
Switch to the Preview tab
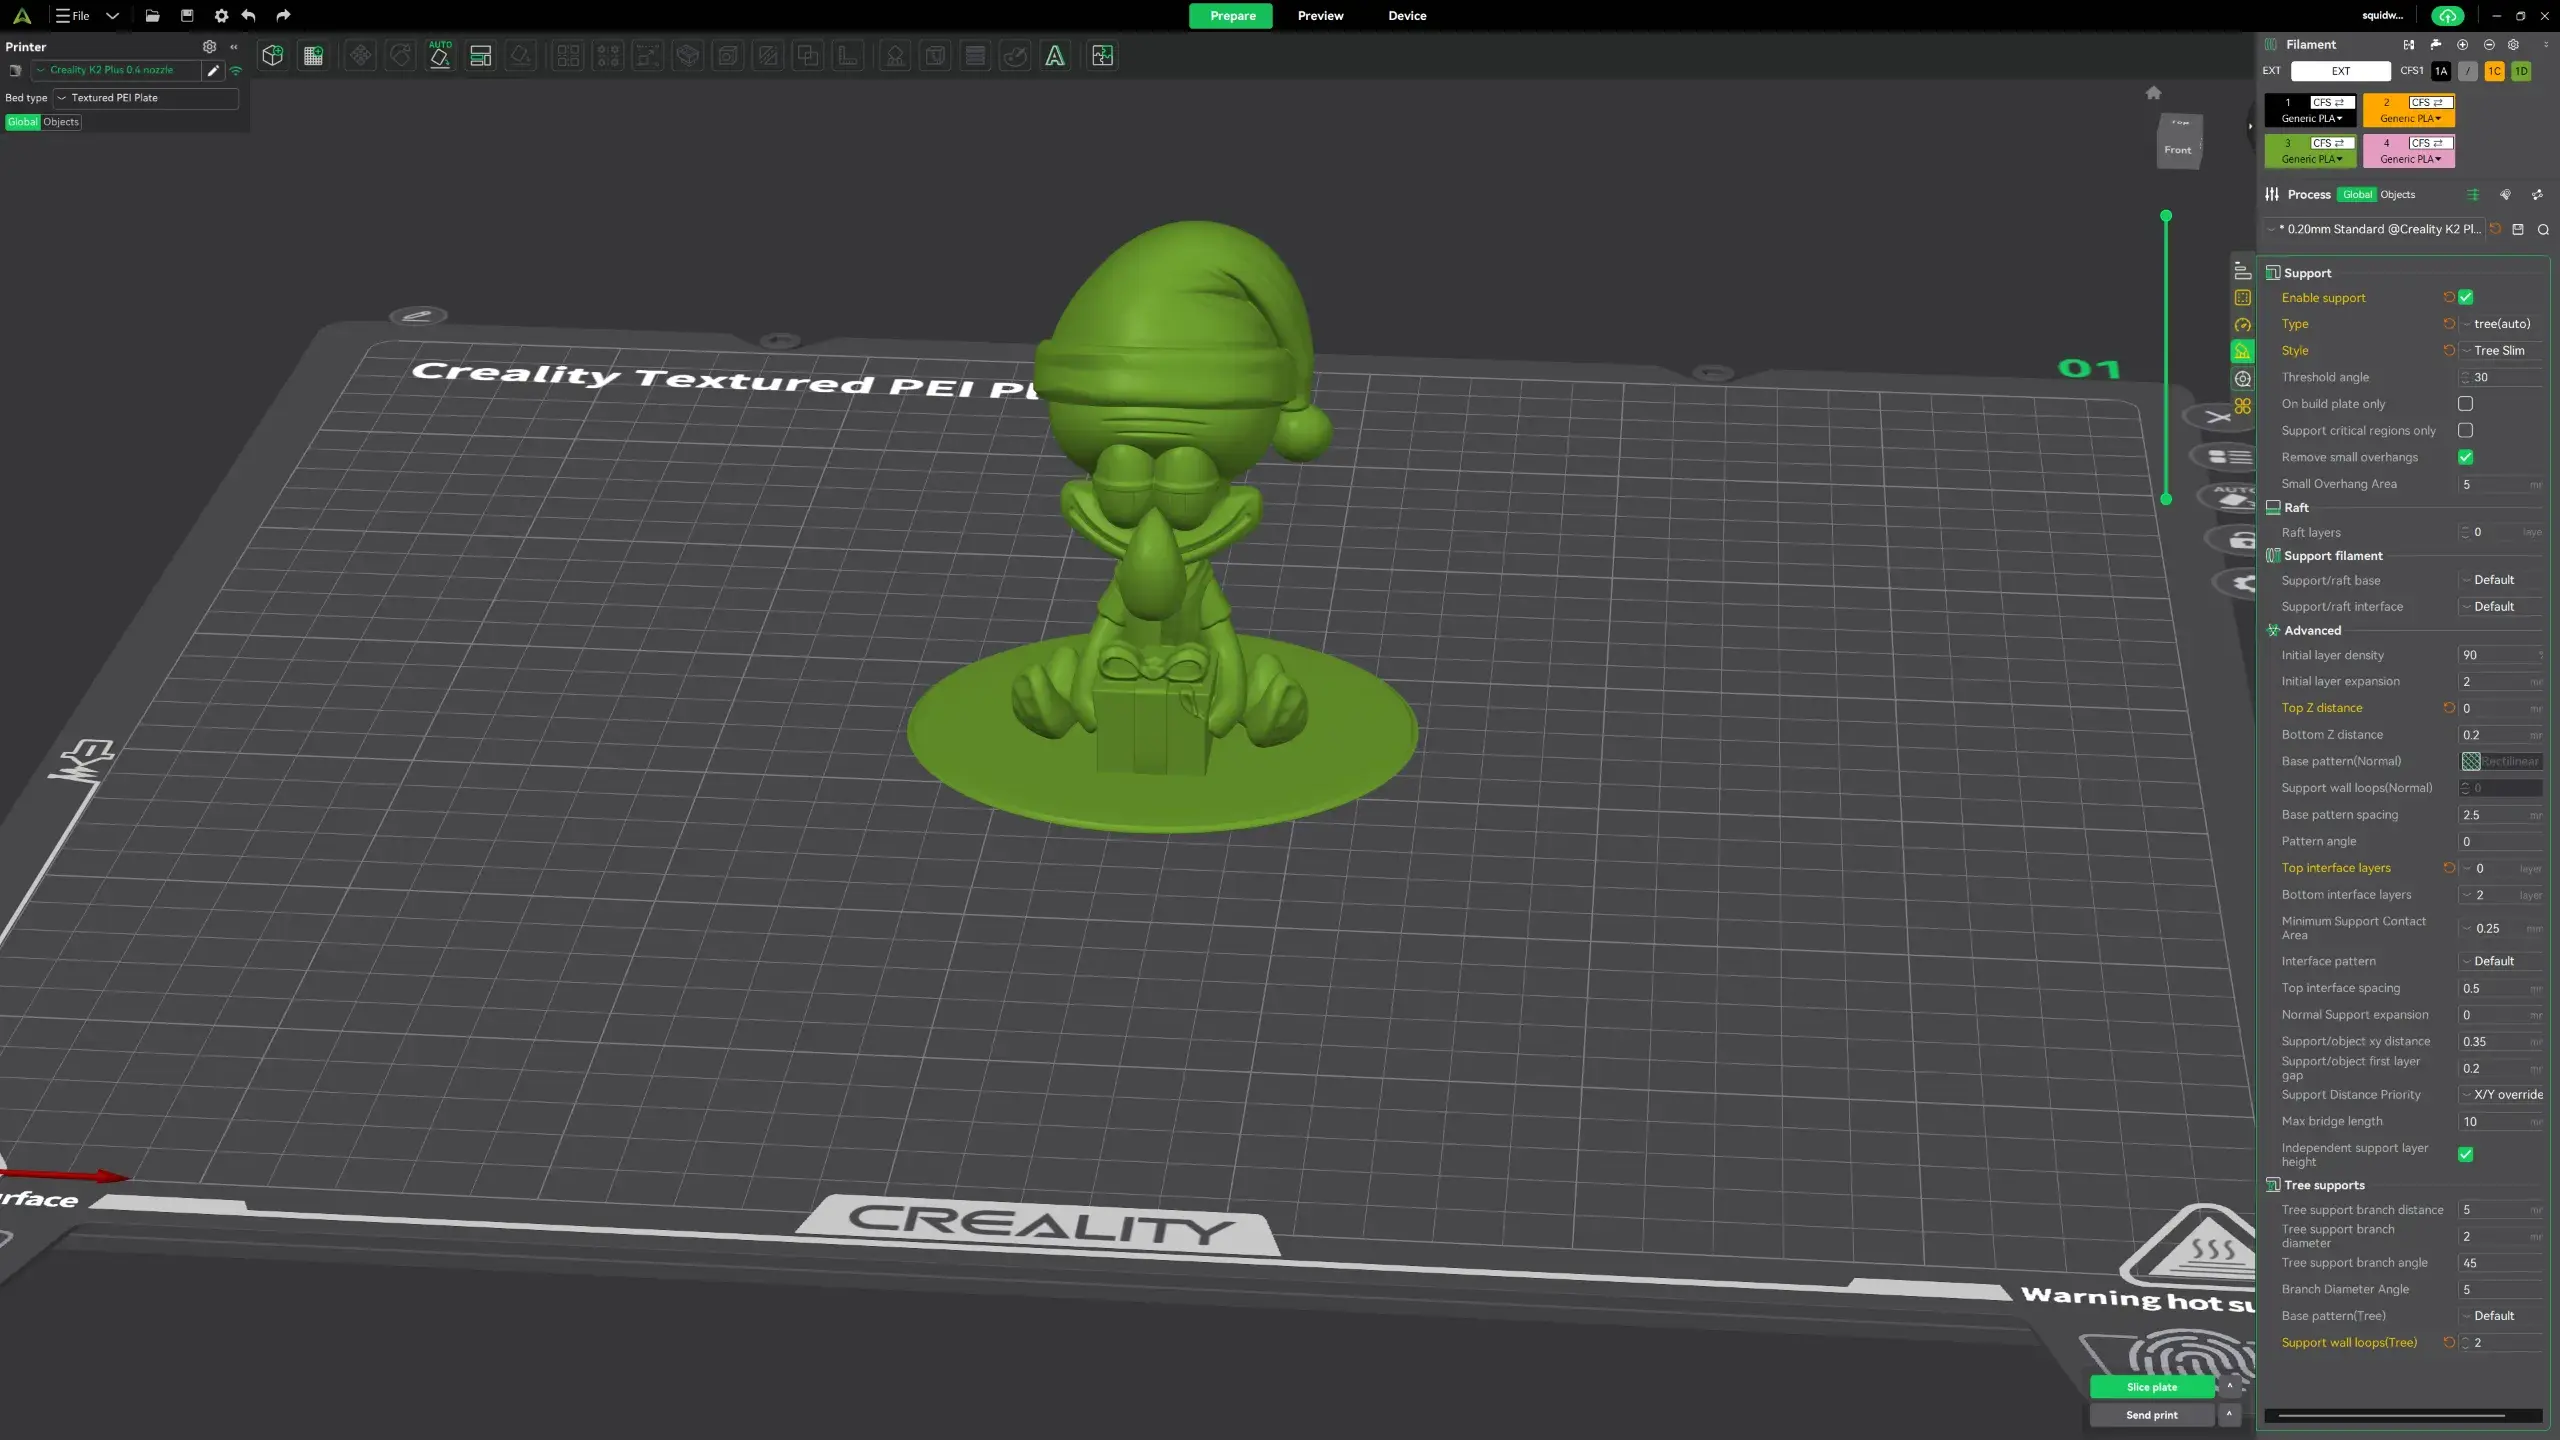(1320, 16)
